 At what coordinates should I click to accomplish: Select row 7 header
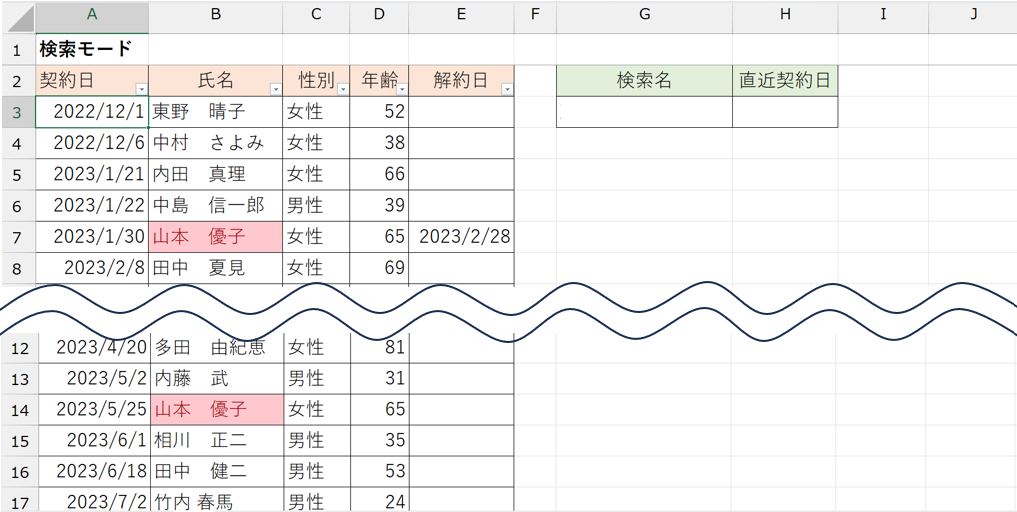(18, 237)
